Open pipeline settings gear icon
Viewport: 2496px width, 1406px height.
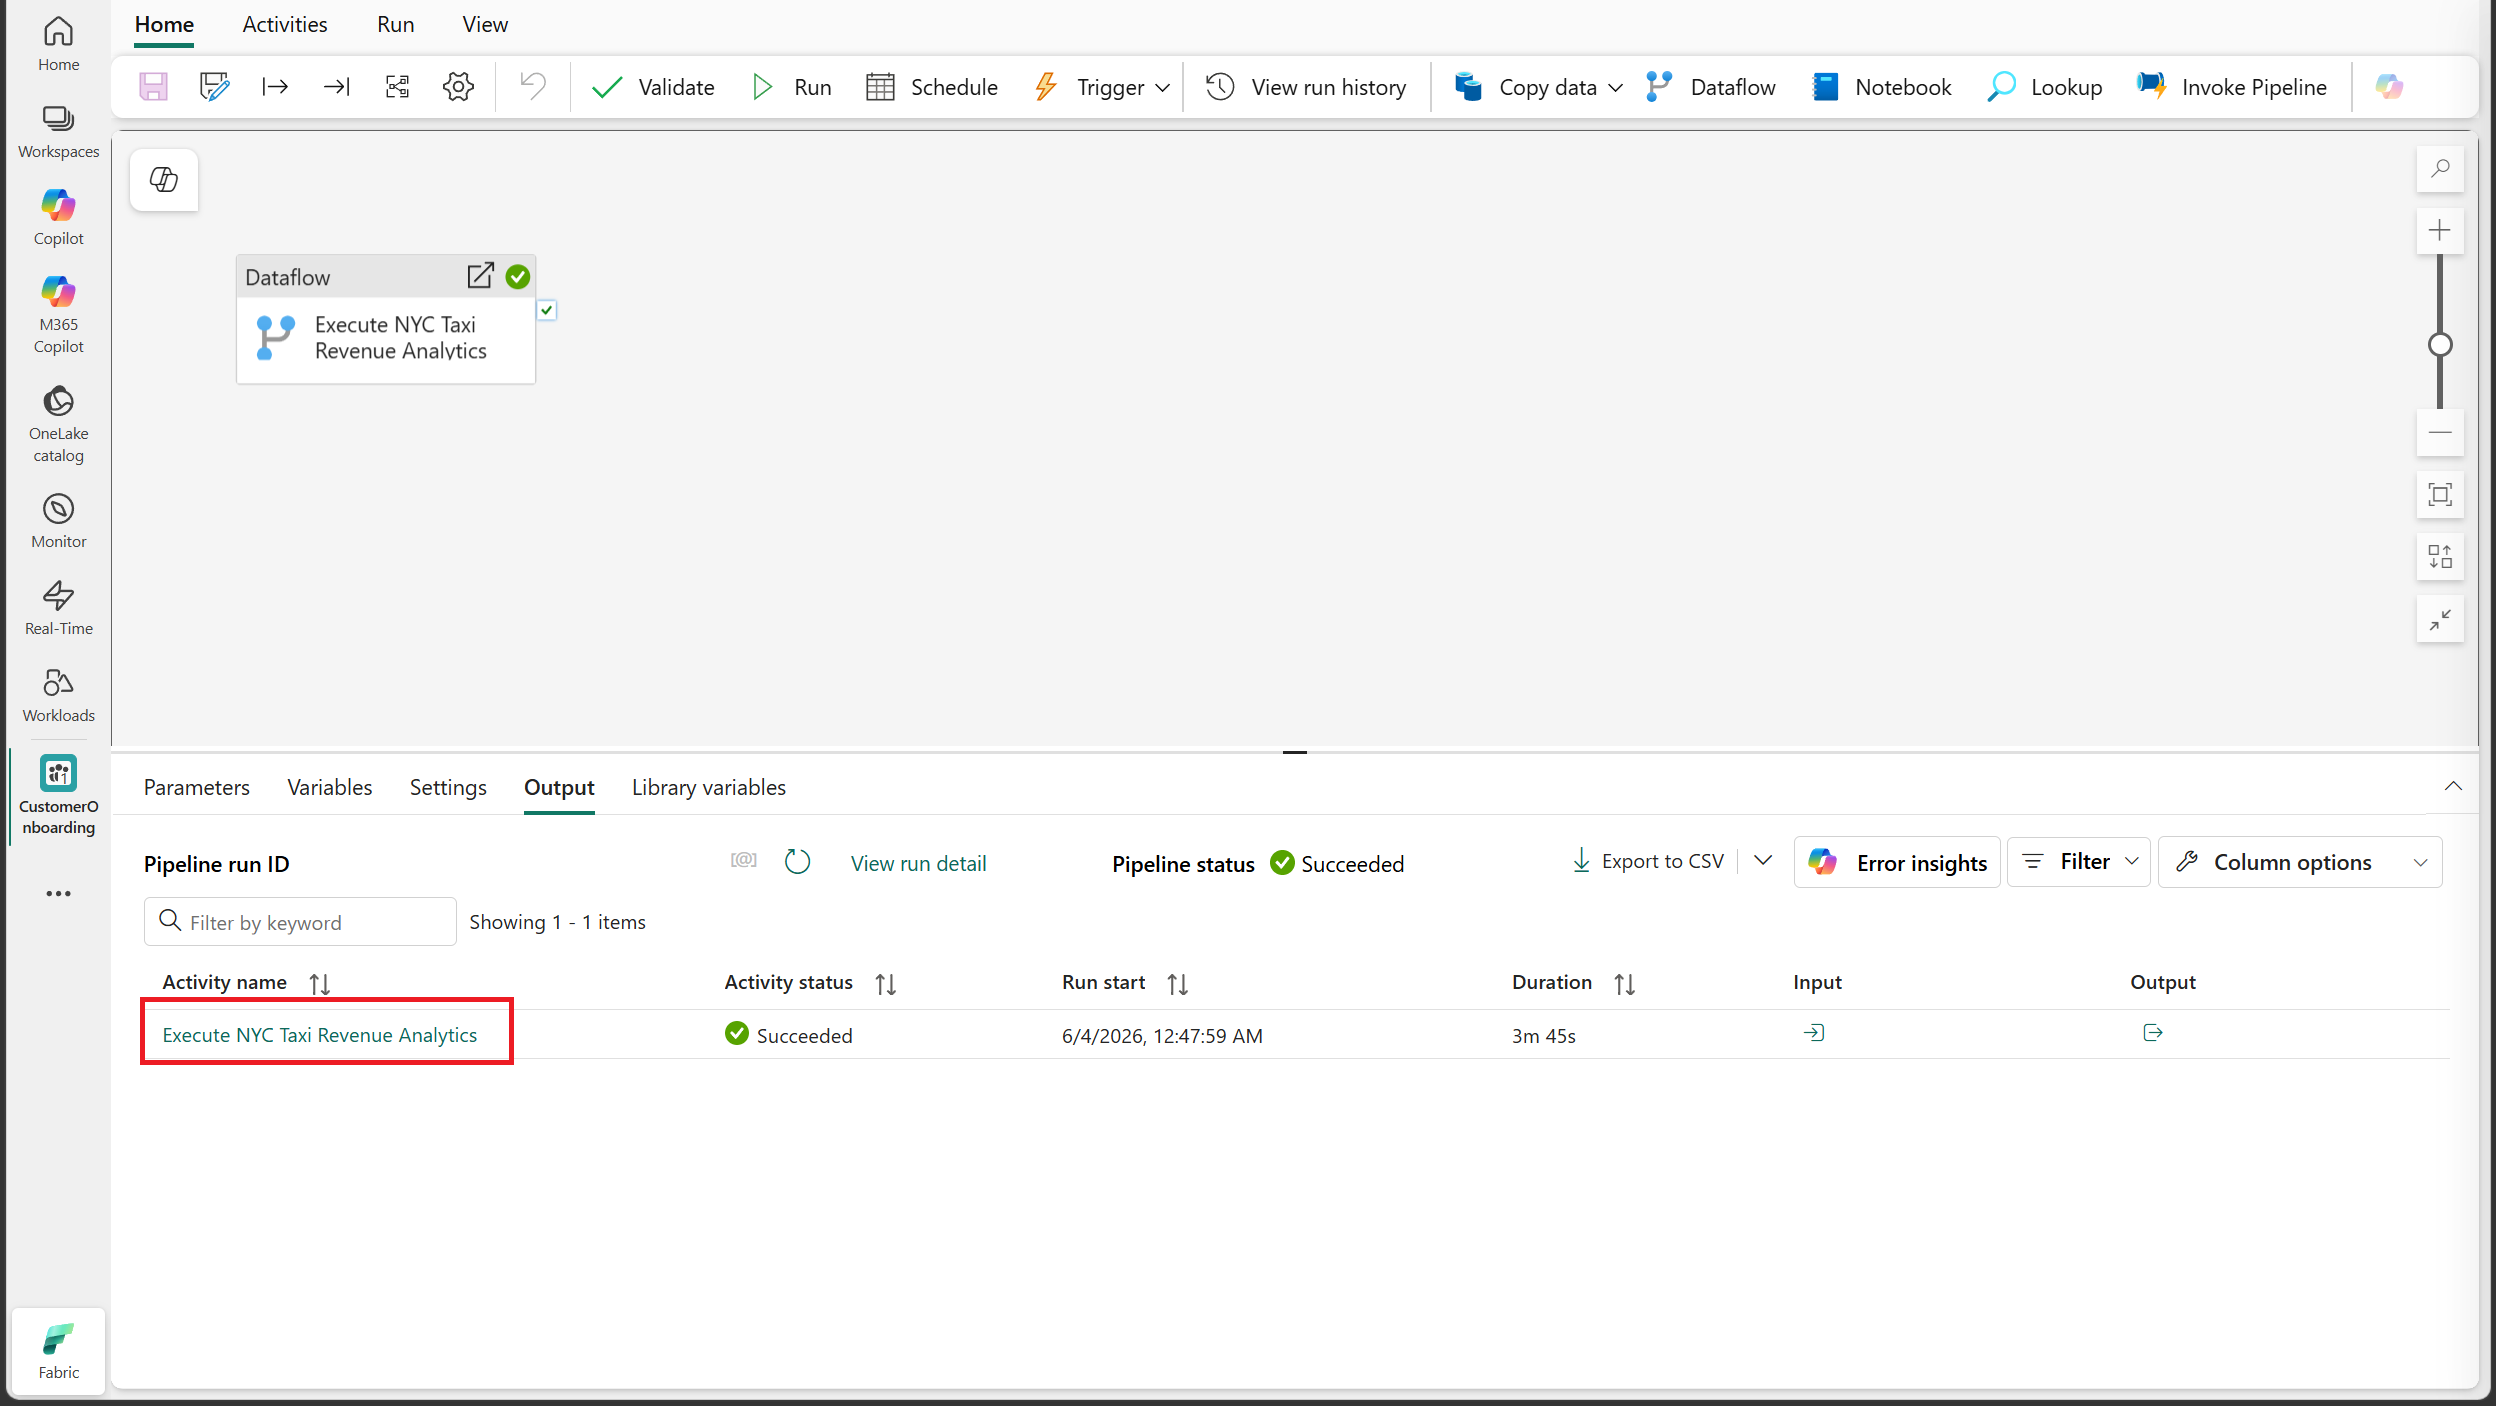[x=458, y=87]
